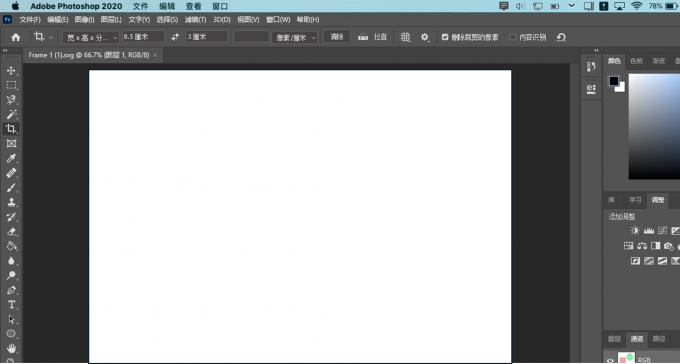Select the Magic Wand tool
The width and height of the screenshot is (680, 364).
[x=11, y=114]
